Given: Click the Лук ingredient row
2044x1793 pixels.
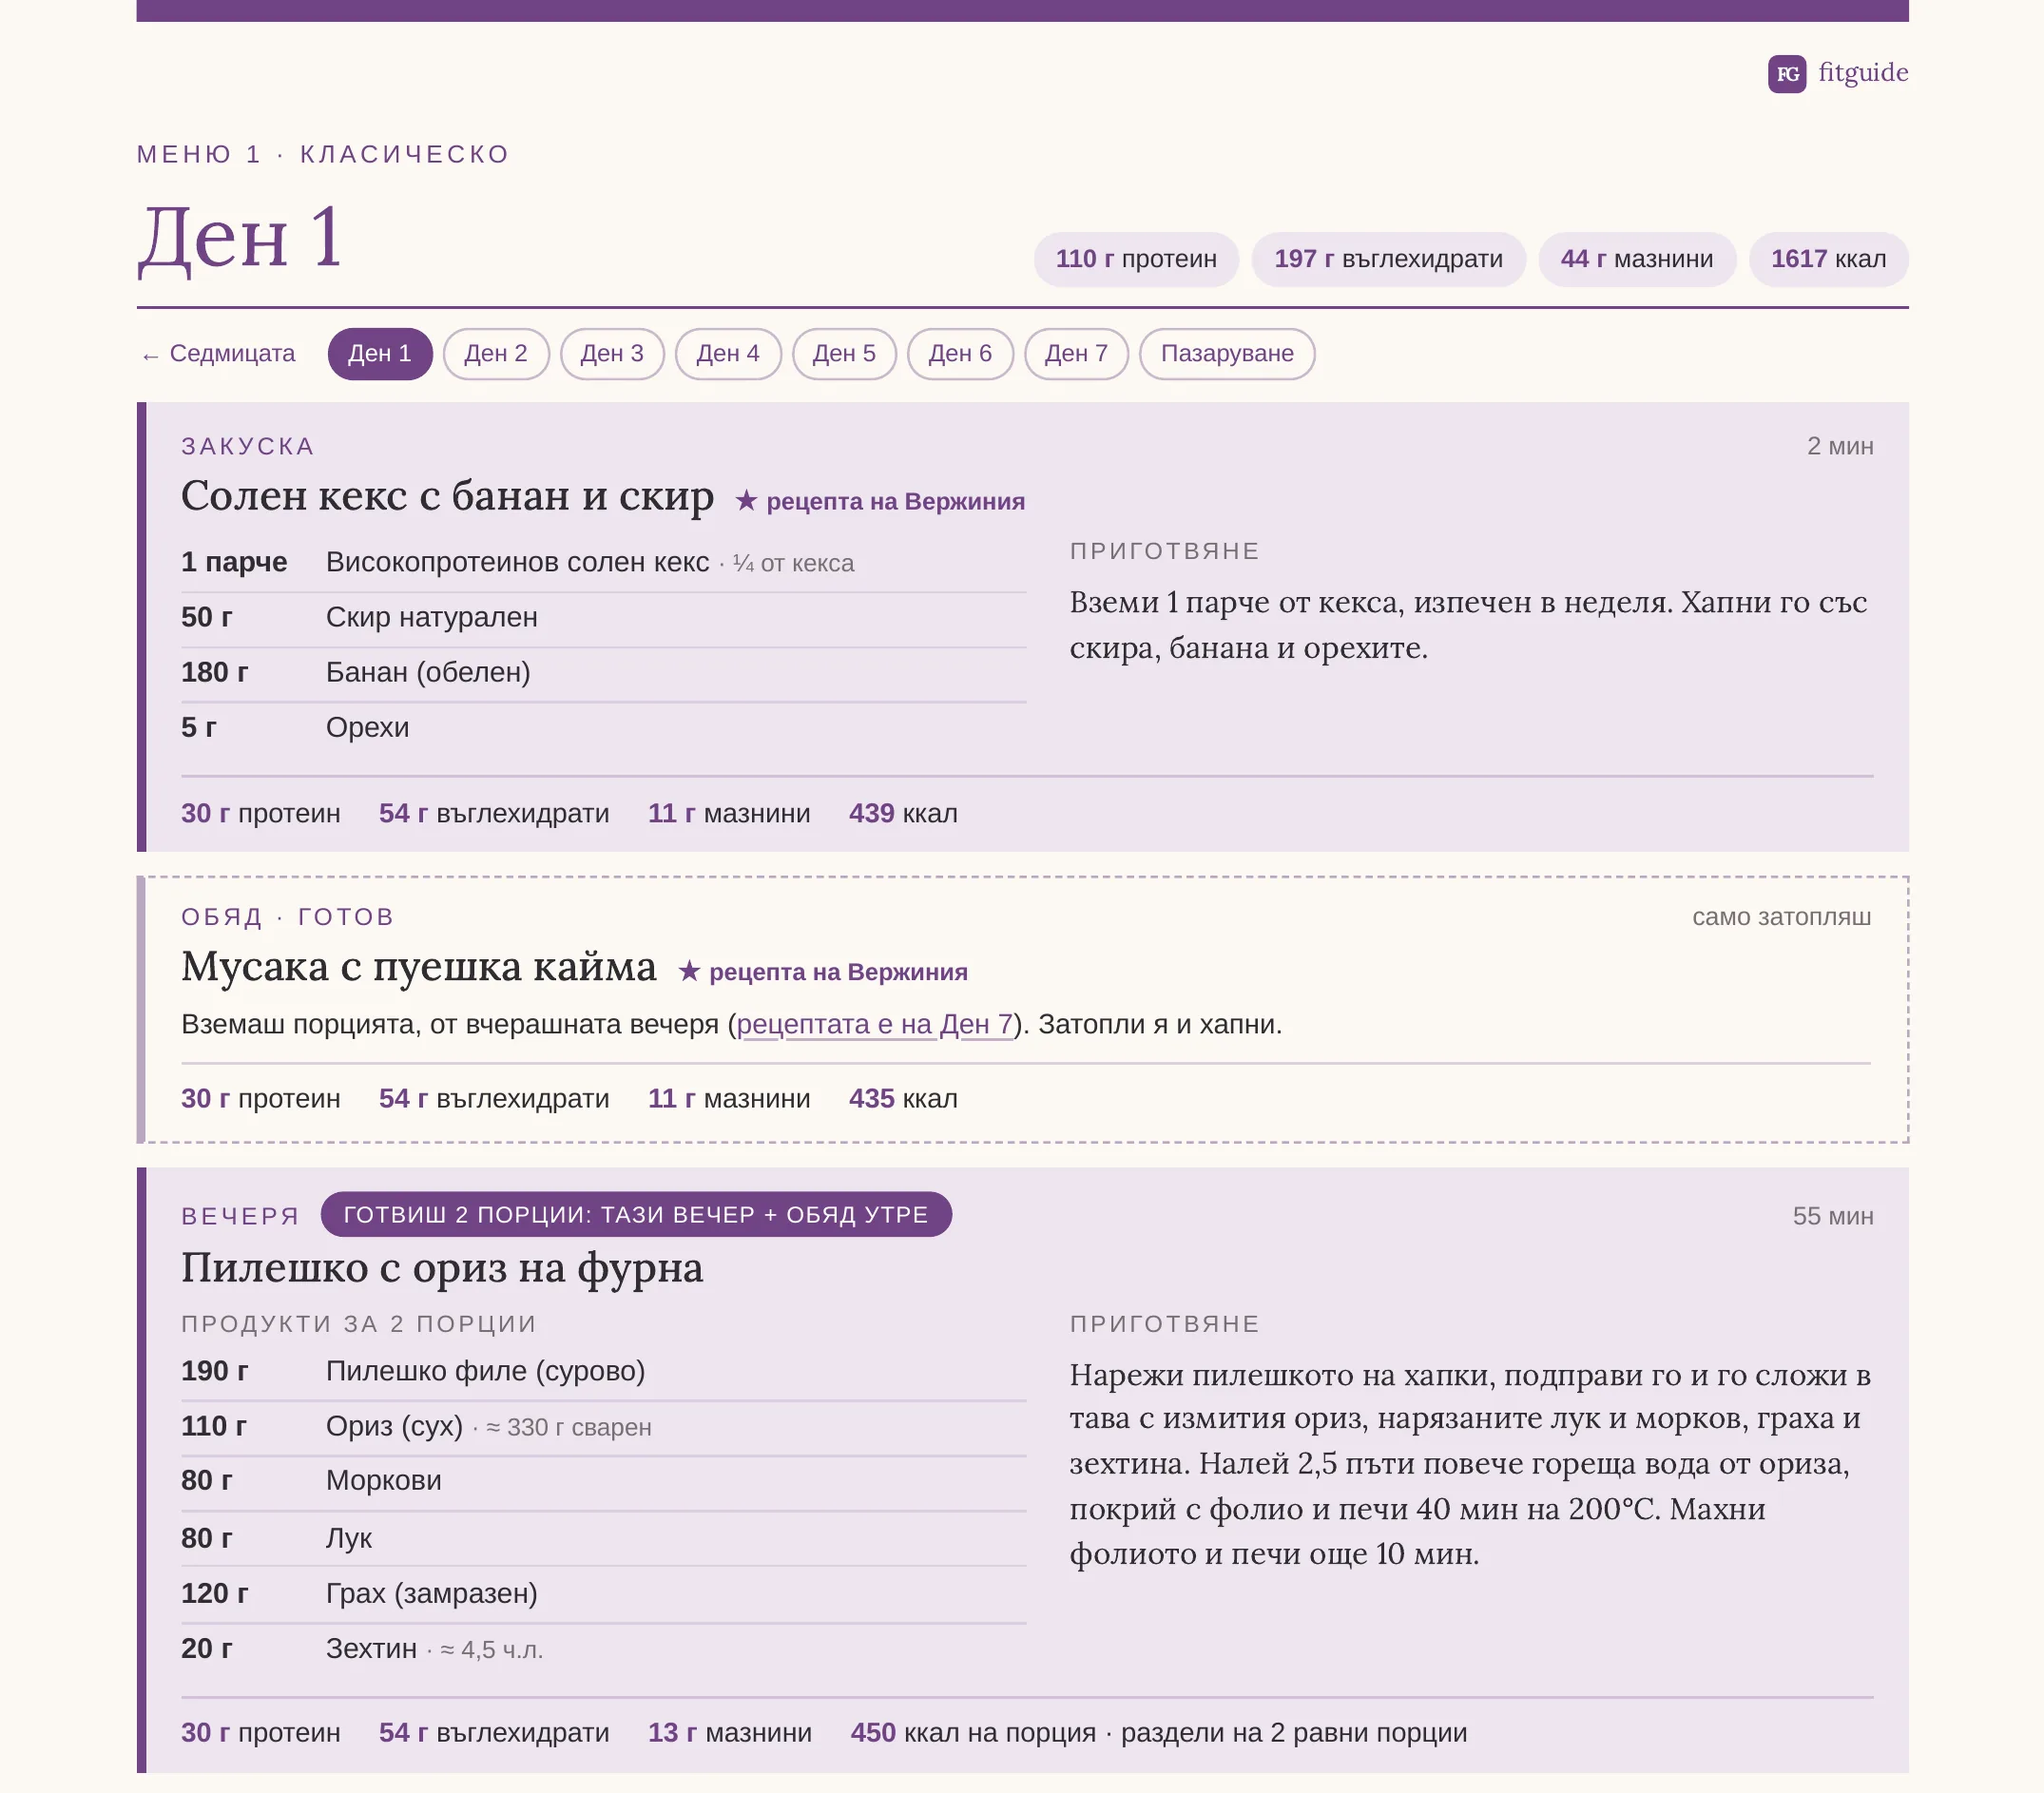Looking at the screenshot, I should (603, 1538).
